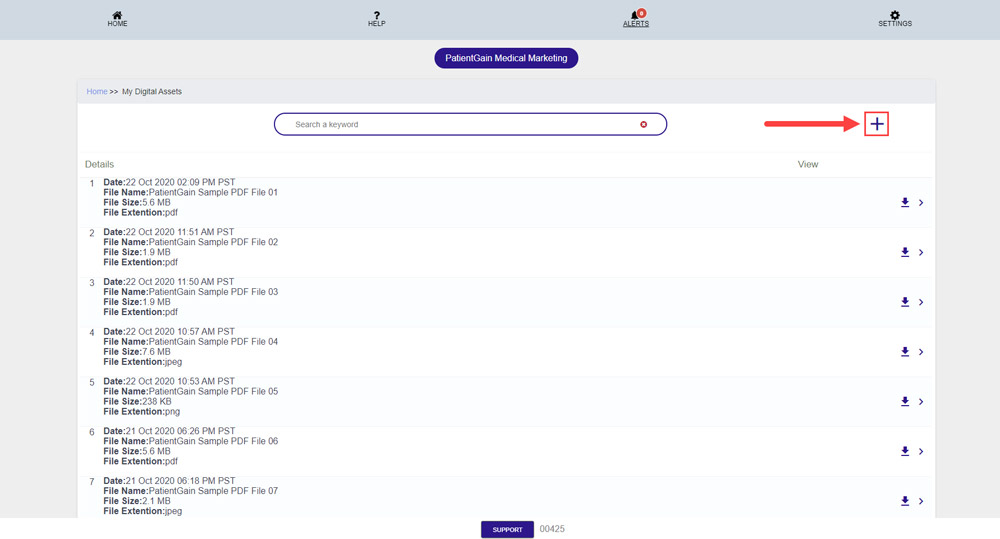Expand details chevron for File 01
The width and height of the screenshot is (1000, 539).
point(921,202)
